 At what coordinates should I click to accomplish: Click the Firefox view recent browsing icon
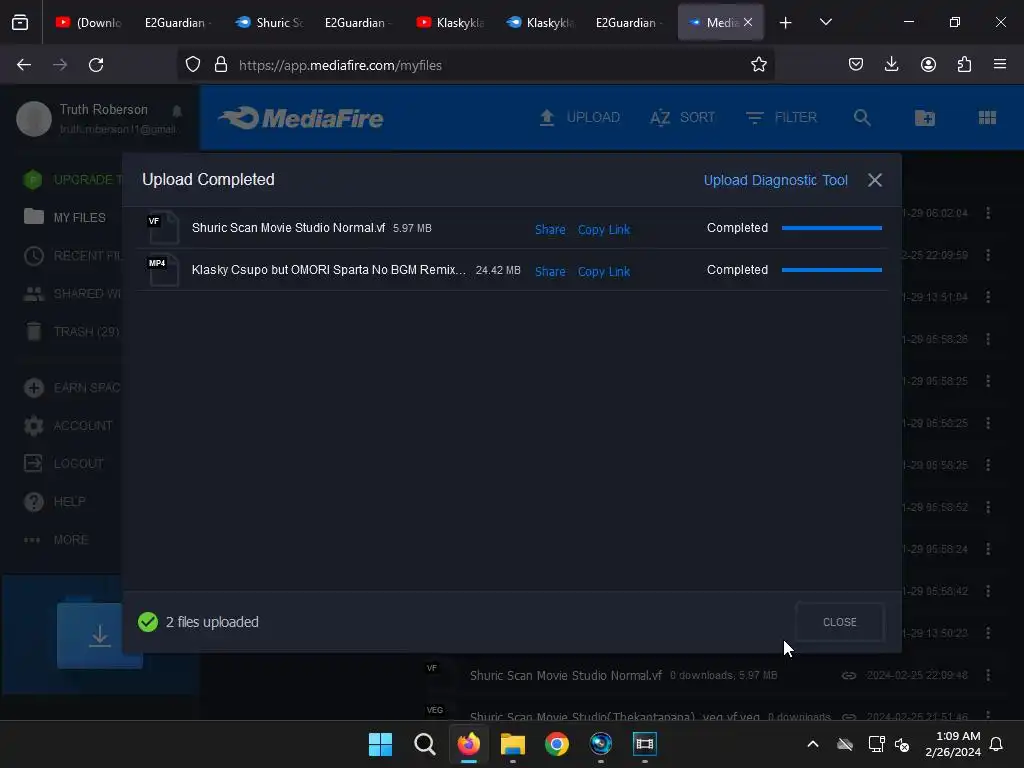20,22
